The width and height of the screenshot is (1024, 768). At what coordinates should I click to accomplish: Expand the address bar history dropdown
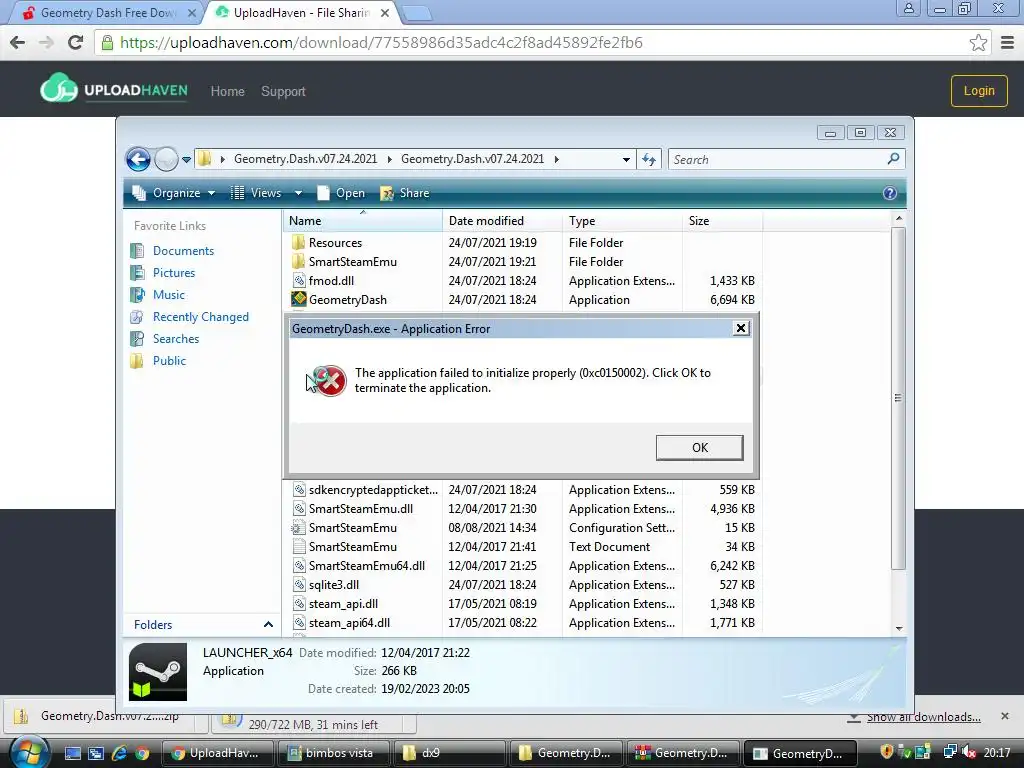[x=626, y=159]
